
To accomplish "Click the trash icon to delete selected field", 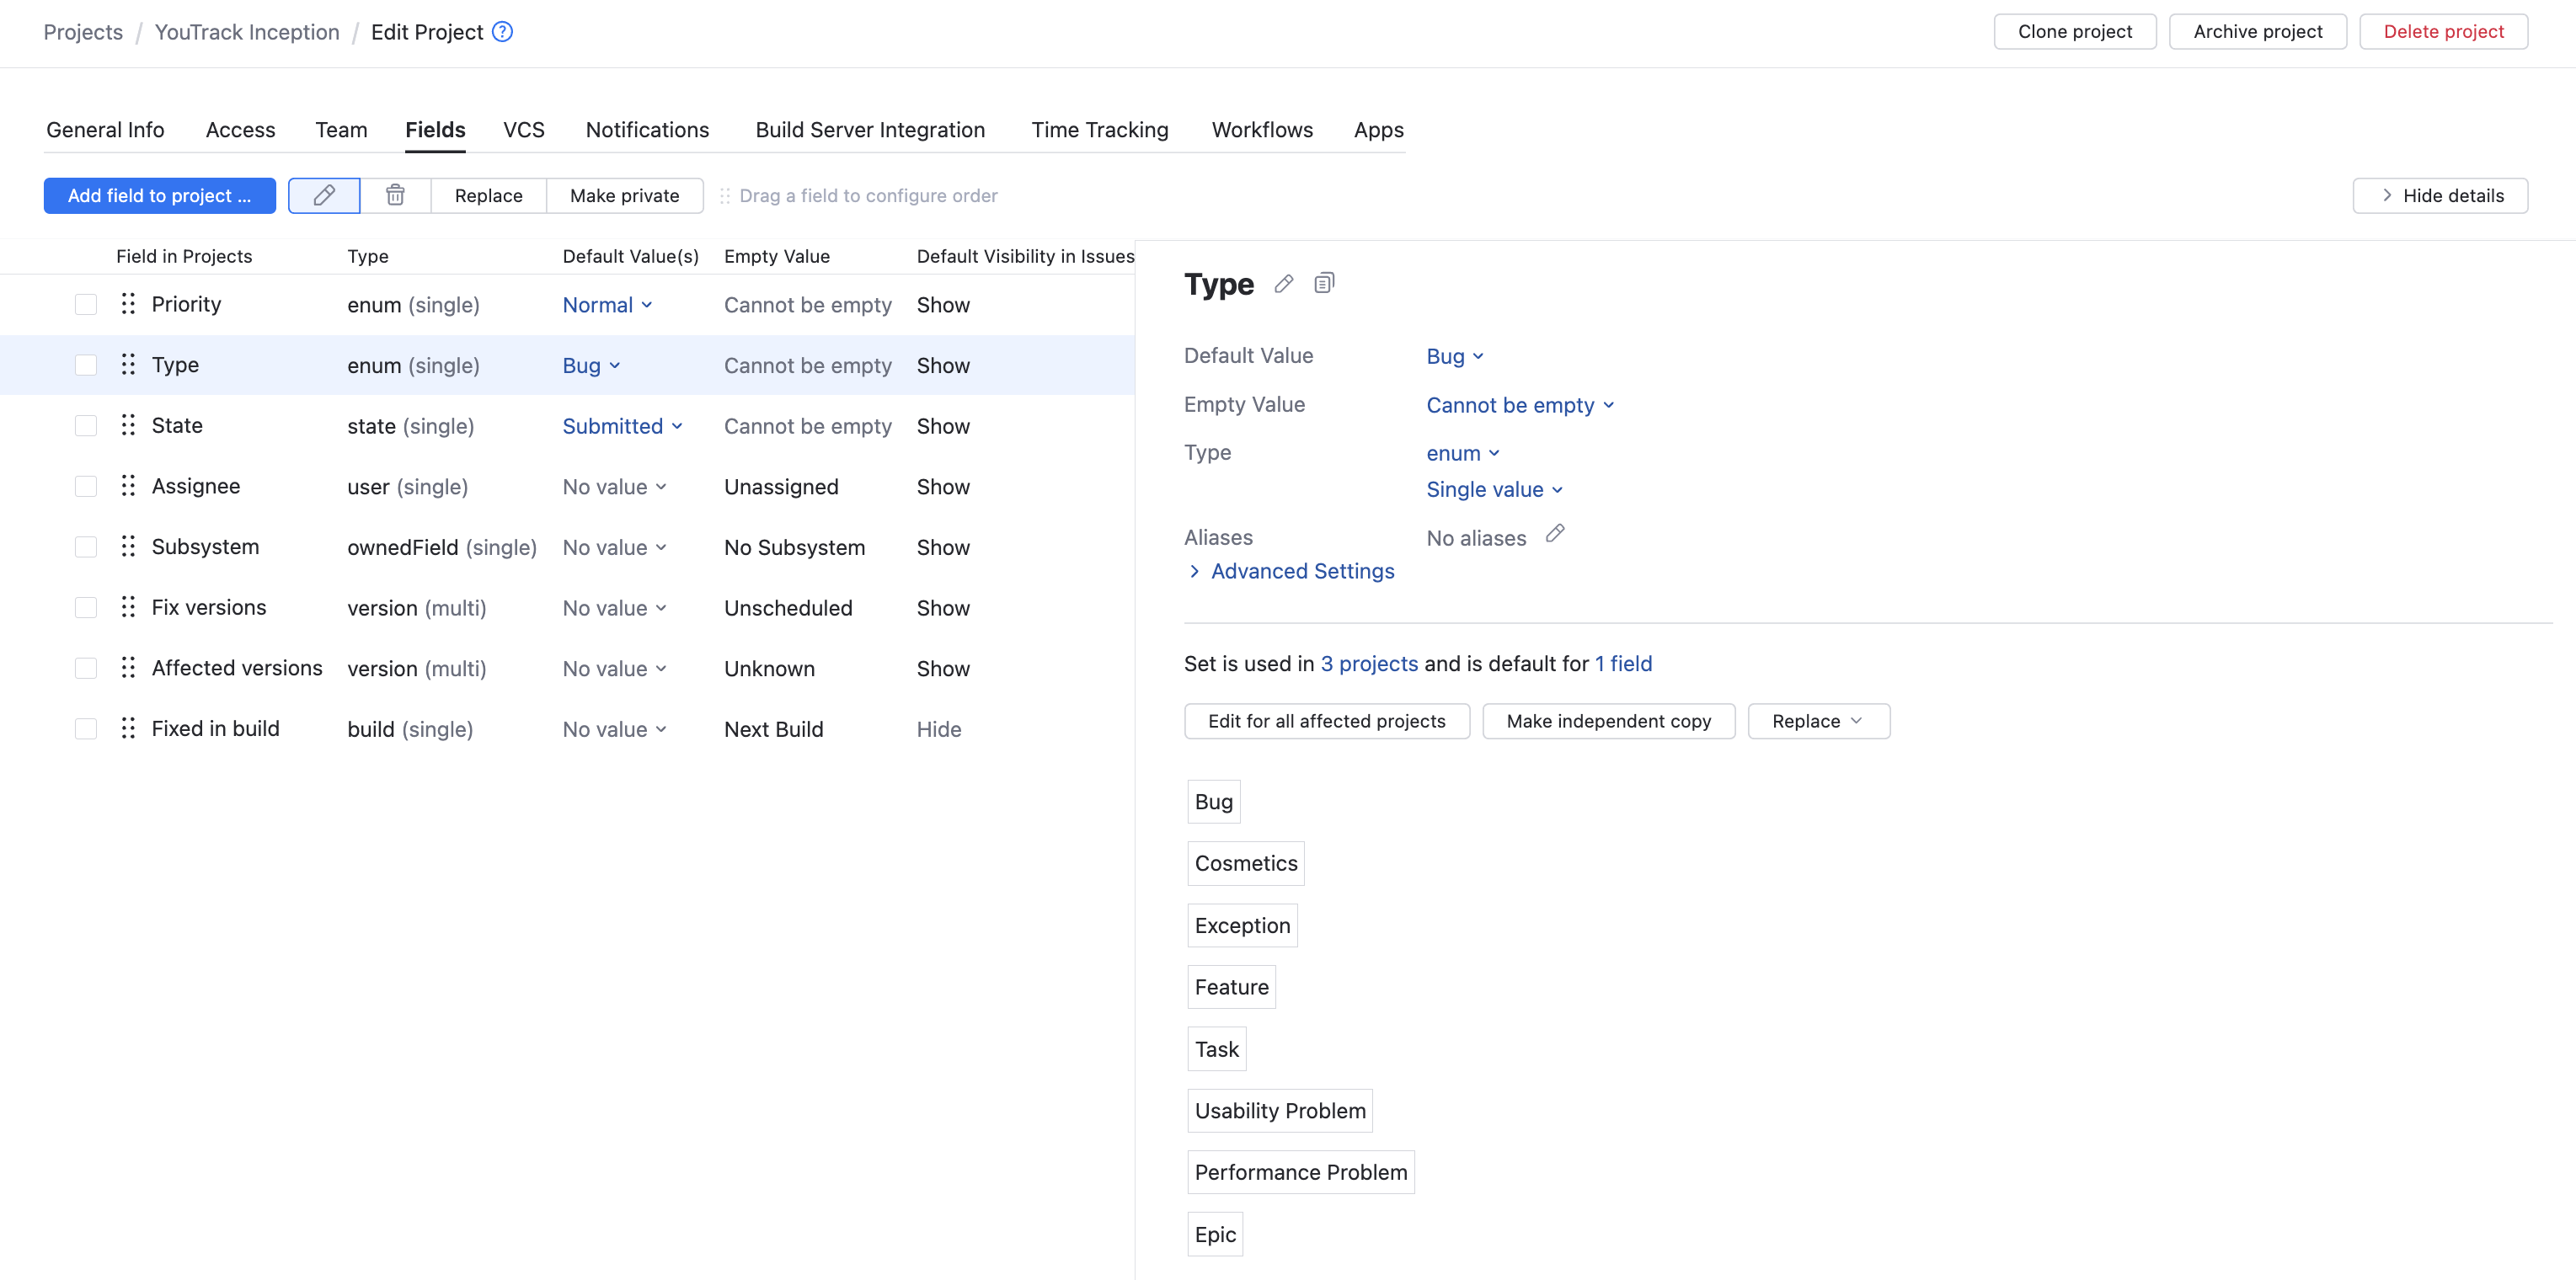I will pyautogui.click(x=395, y=195).
